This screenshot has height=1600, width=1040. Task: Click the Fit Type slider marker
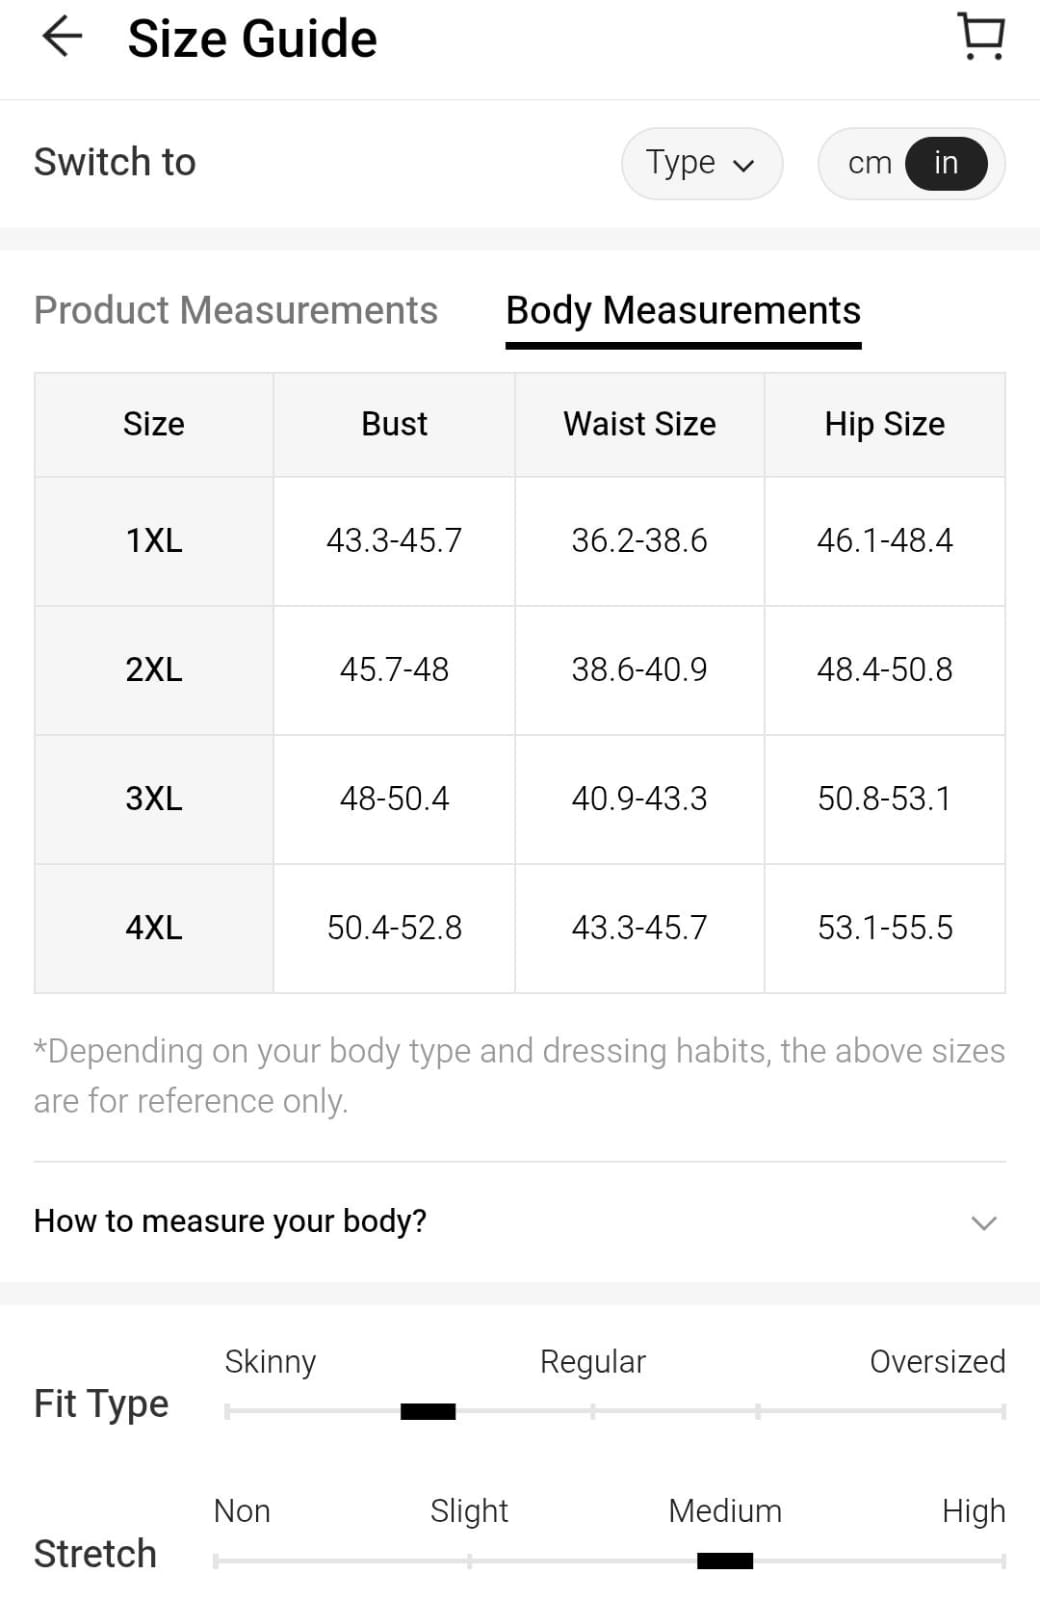(428, 1411)
